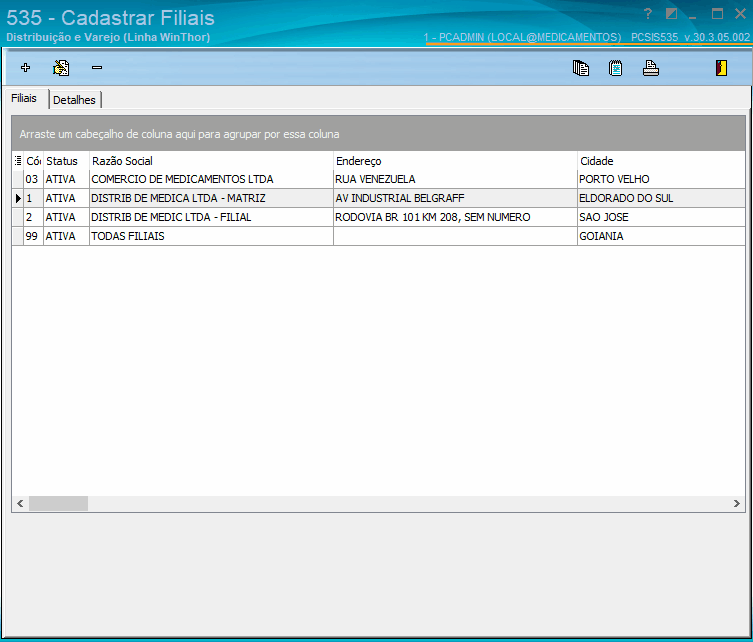
Task: Click the edit record icon in toolbar
Action: pos(61,68)
